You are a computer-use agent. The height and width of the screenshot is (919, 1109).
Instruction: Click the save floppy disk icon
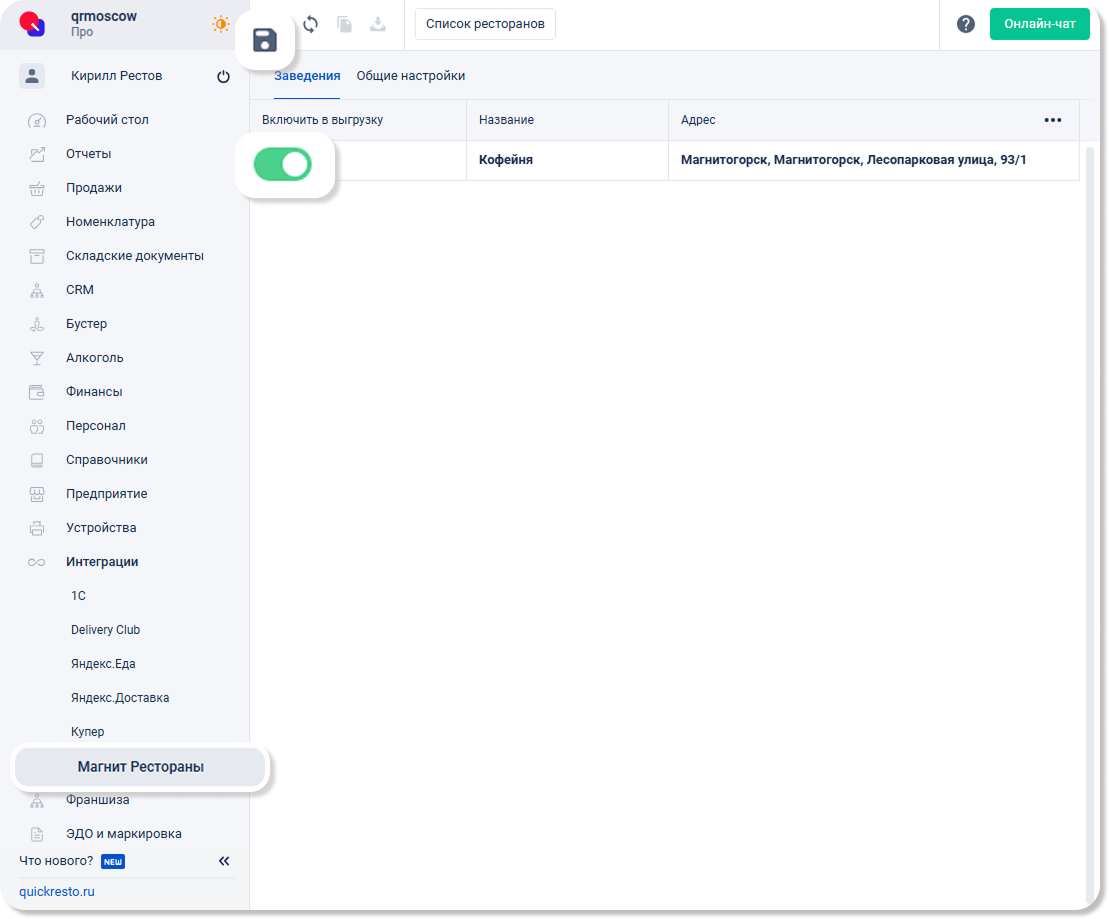[x=265, y=41]
